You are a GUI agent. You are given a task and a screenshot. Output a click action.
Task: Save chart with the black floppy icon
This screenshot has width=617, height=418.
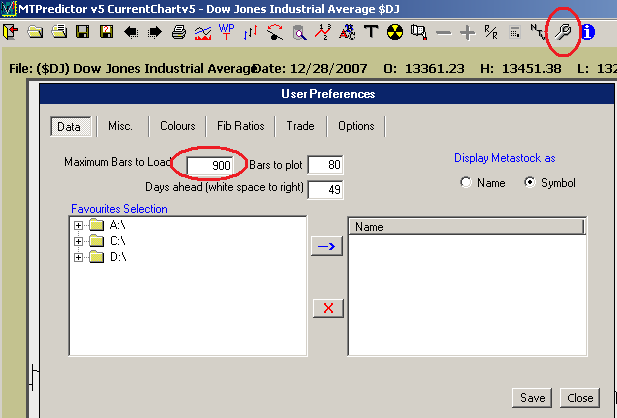83,32
